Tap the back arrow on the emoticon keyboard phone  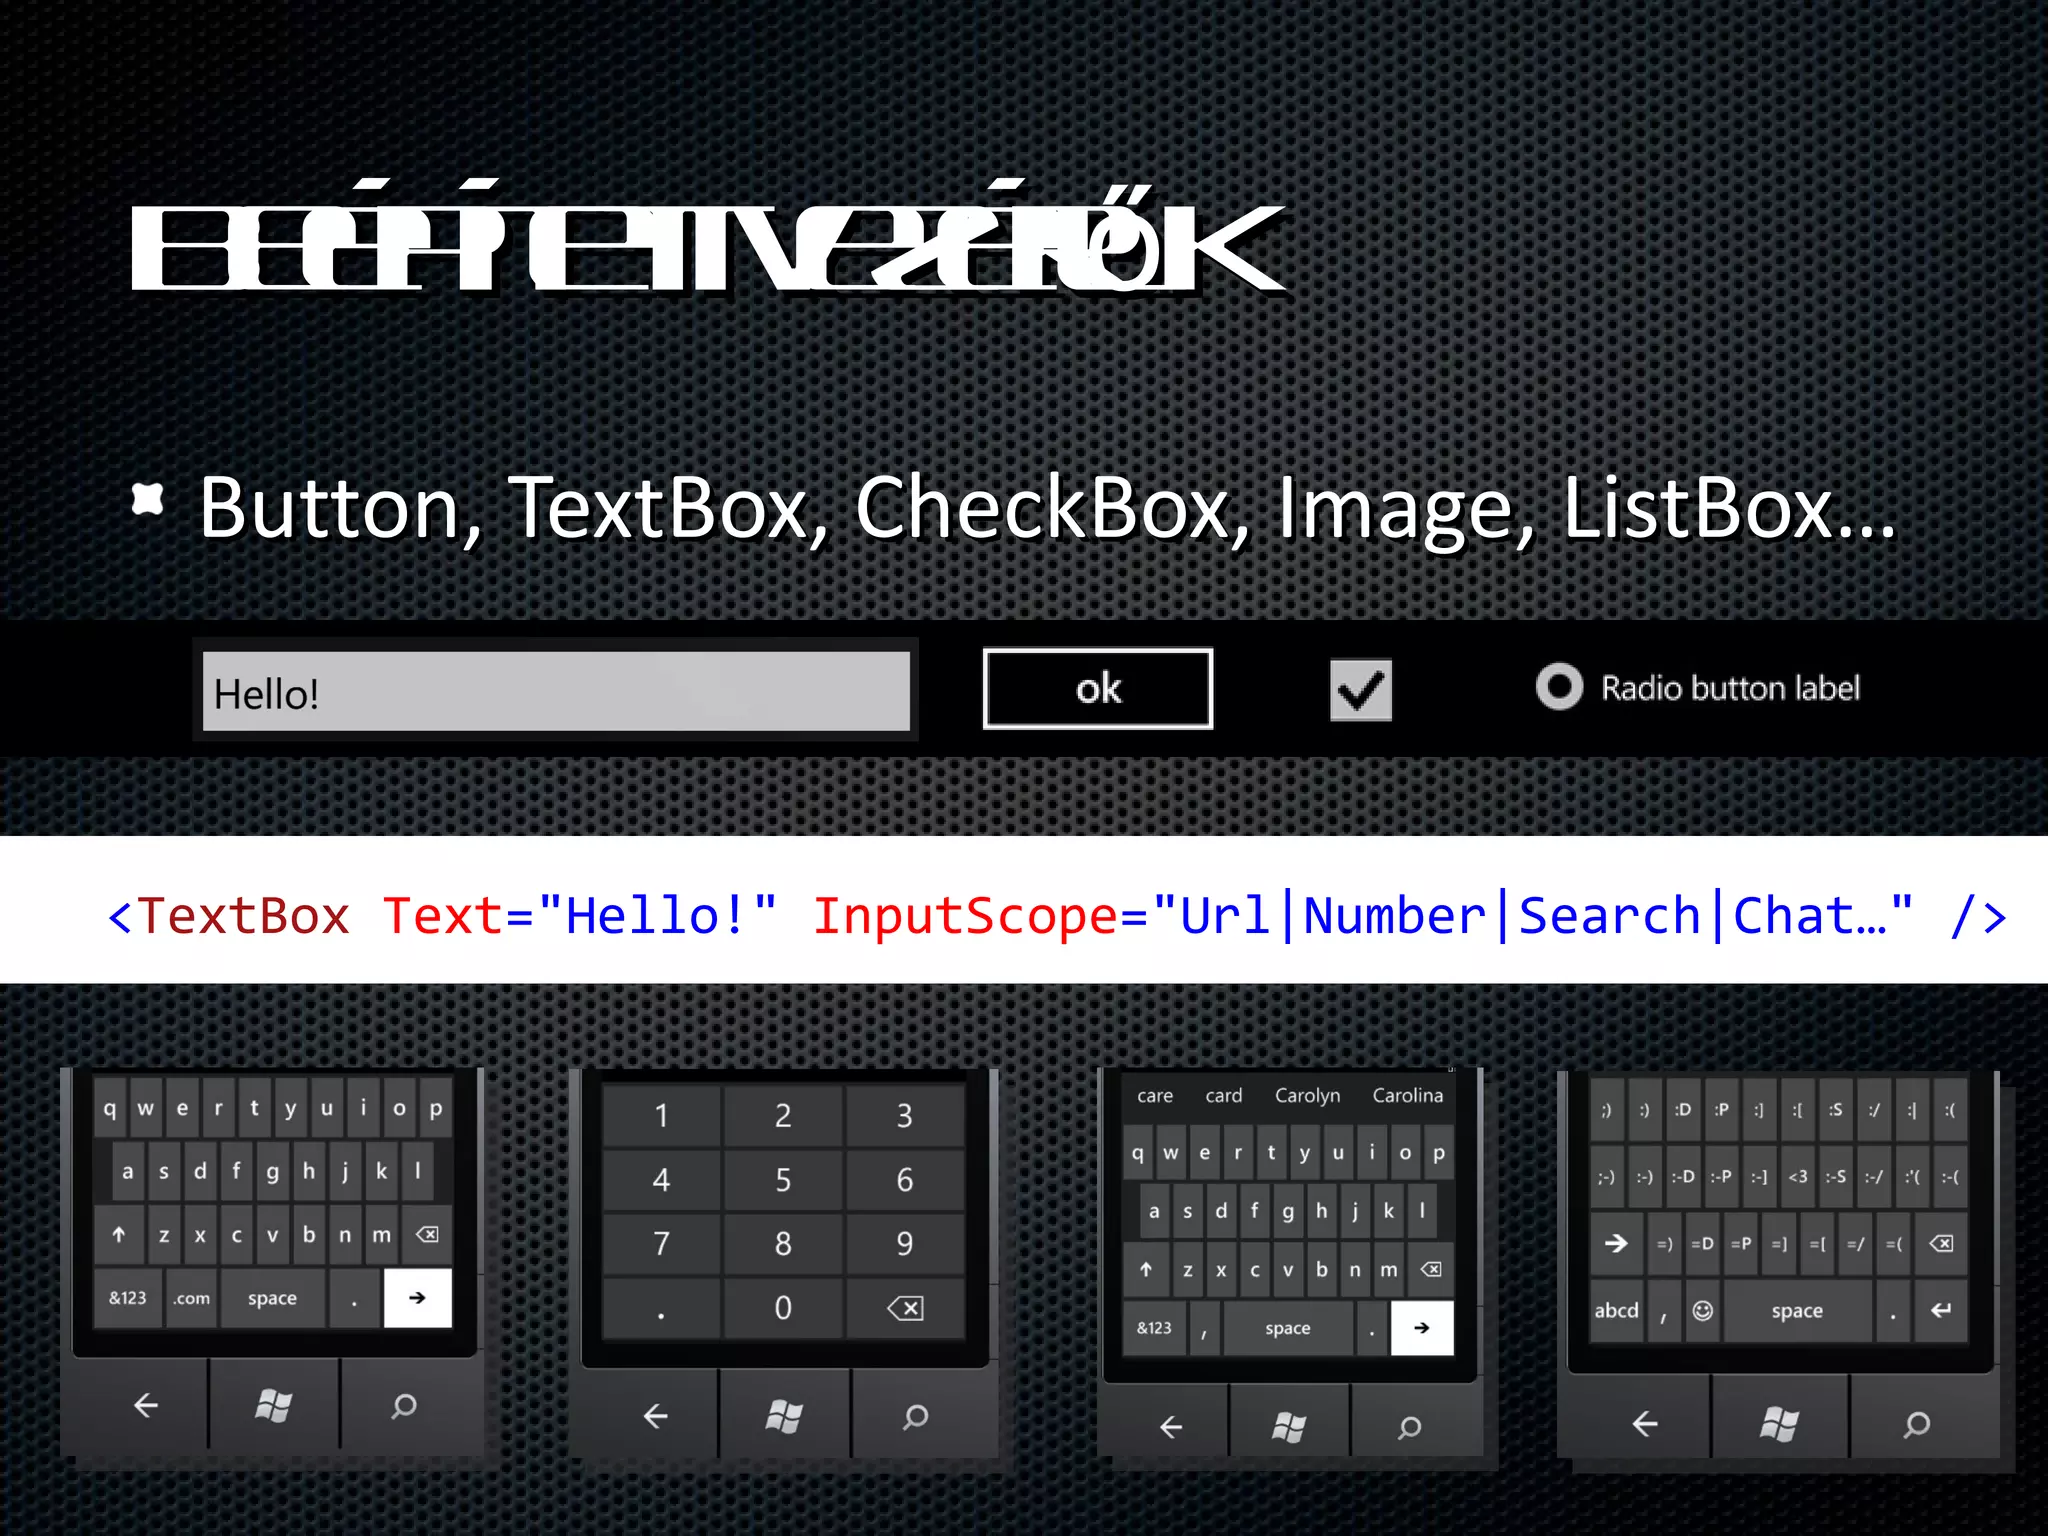[x=1645, y=1423]
